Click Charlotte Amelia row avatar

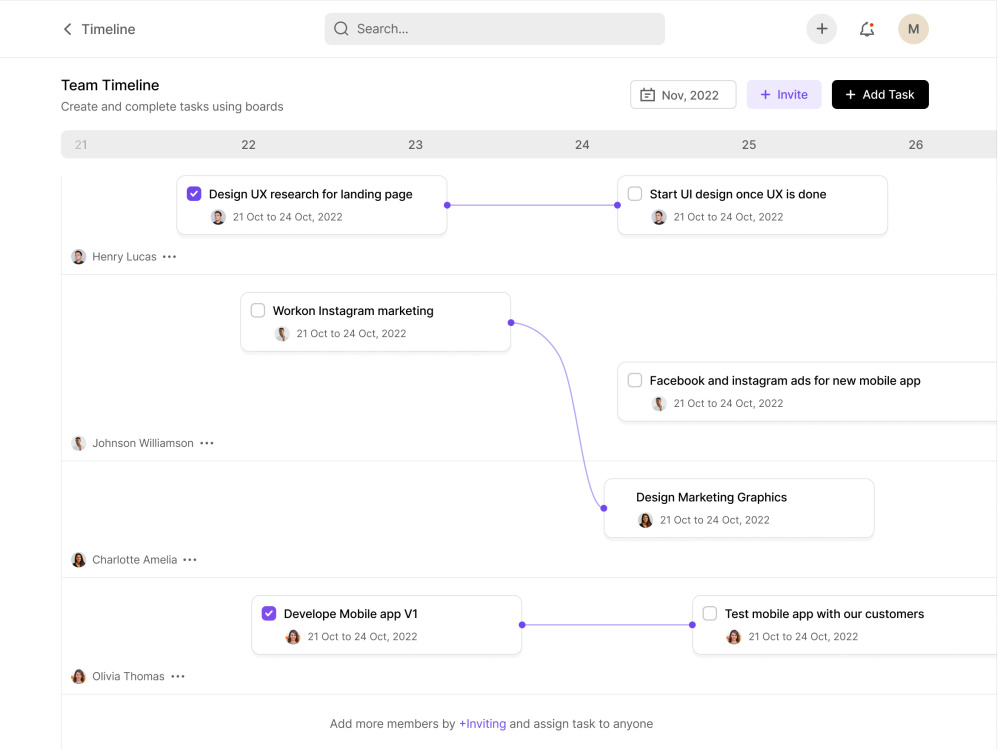[x=78, y=560]
